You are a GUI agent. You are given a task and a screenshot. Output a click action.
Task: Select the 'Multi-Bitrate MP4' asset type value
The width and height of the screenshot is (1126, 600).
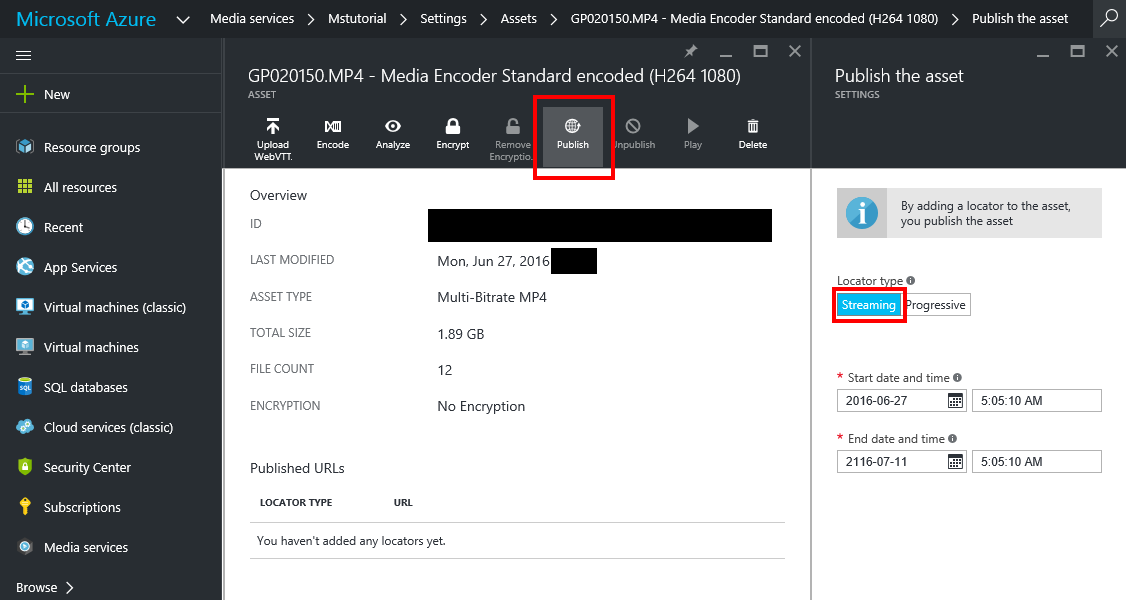[492, 297]
